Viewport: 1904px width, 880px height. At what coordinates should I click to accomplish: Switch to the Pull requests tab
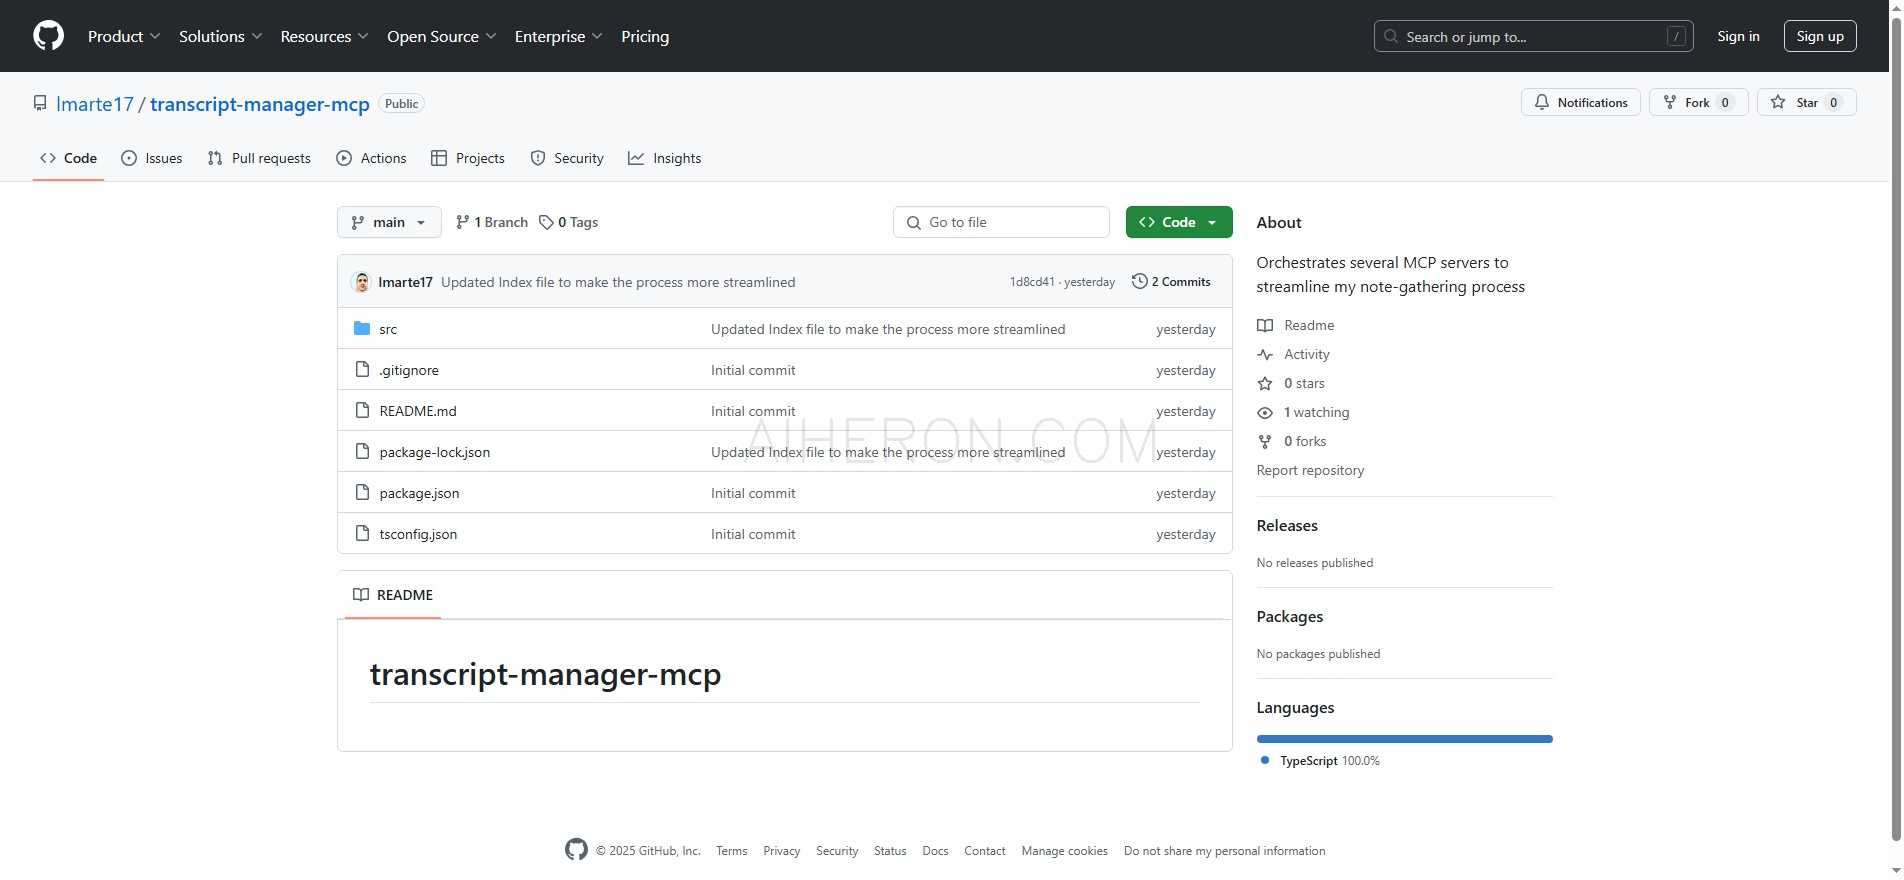[259, 158]
